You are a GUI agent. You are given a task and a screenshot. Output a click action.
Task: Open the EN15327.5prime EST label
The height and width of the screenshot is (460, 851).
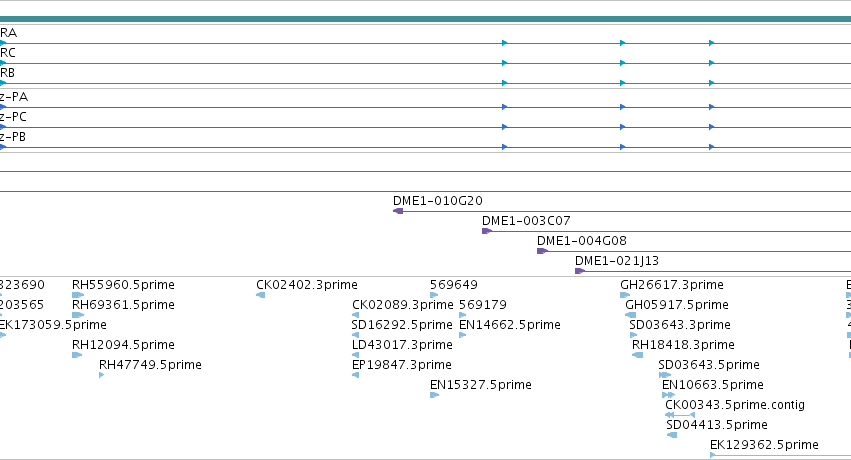(x=480, y=385)
